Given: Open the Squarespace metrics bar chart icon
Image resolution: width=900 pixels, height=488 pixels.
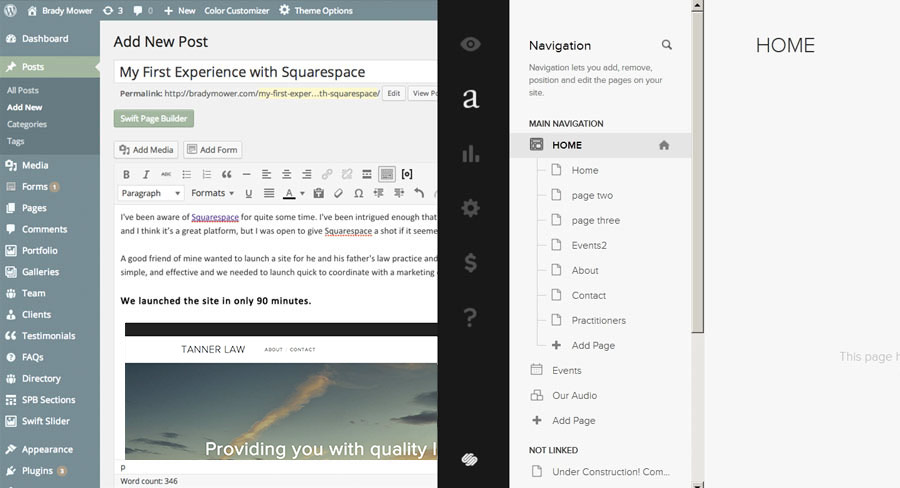Looking at the screenshot, I should pyautogui.click(x=471, y=153).
